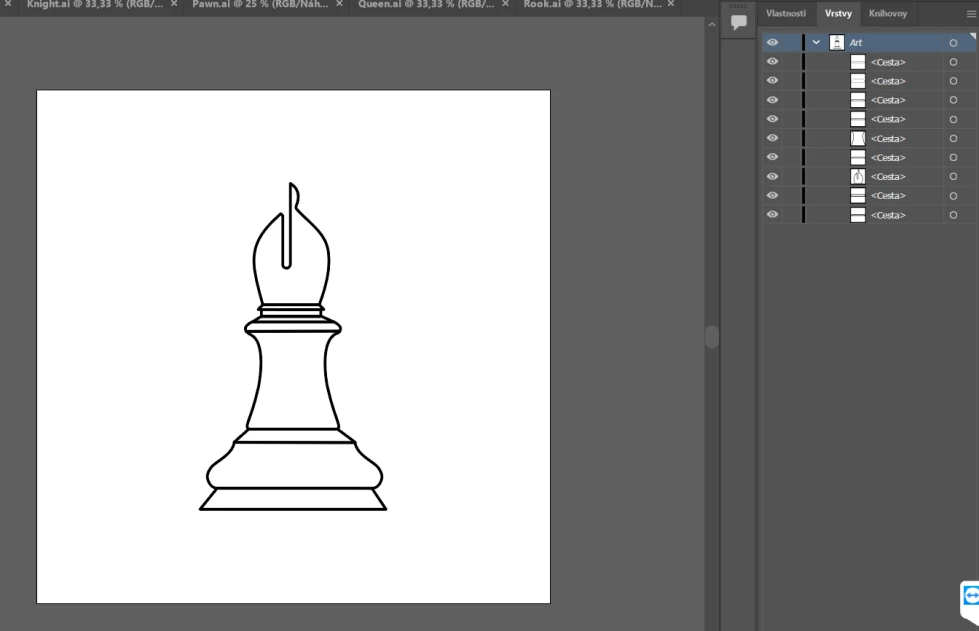Image resolution: width=979 pixels, height=631 pixels.
Task: Click the vertical canvas scrollbar thumb
Action: point(712,336)
